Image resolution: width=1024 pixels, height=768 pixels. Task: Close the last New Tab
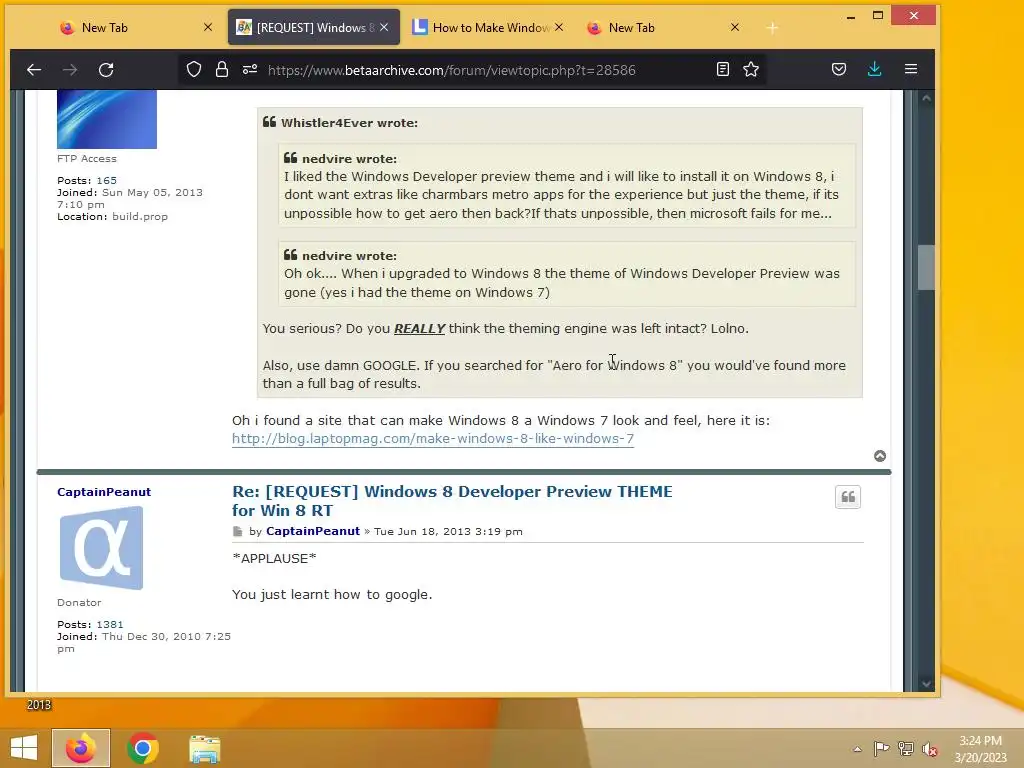[x=735, y=27]
